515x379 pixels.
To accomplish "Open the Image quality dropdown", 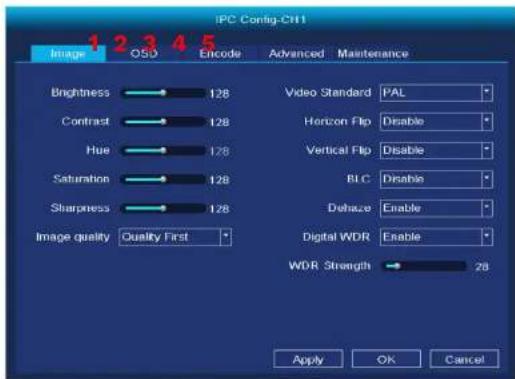I will [x=175, y=237].
